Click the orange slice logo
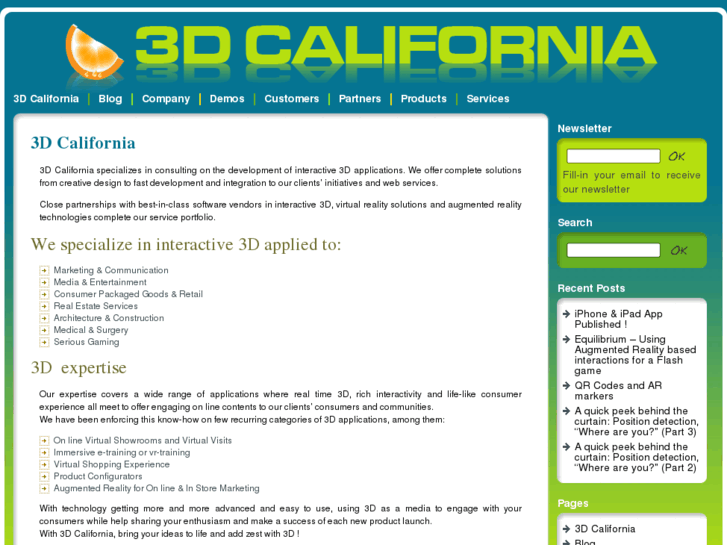The width and height of the screenshot is (727, 545). [x=94, y=52]
